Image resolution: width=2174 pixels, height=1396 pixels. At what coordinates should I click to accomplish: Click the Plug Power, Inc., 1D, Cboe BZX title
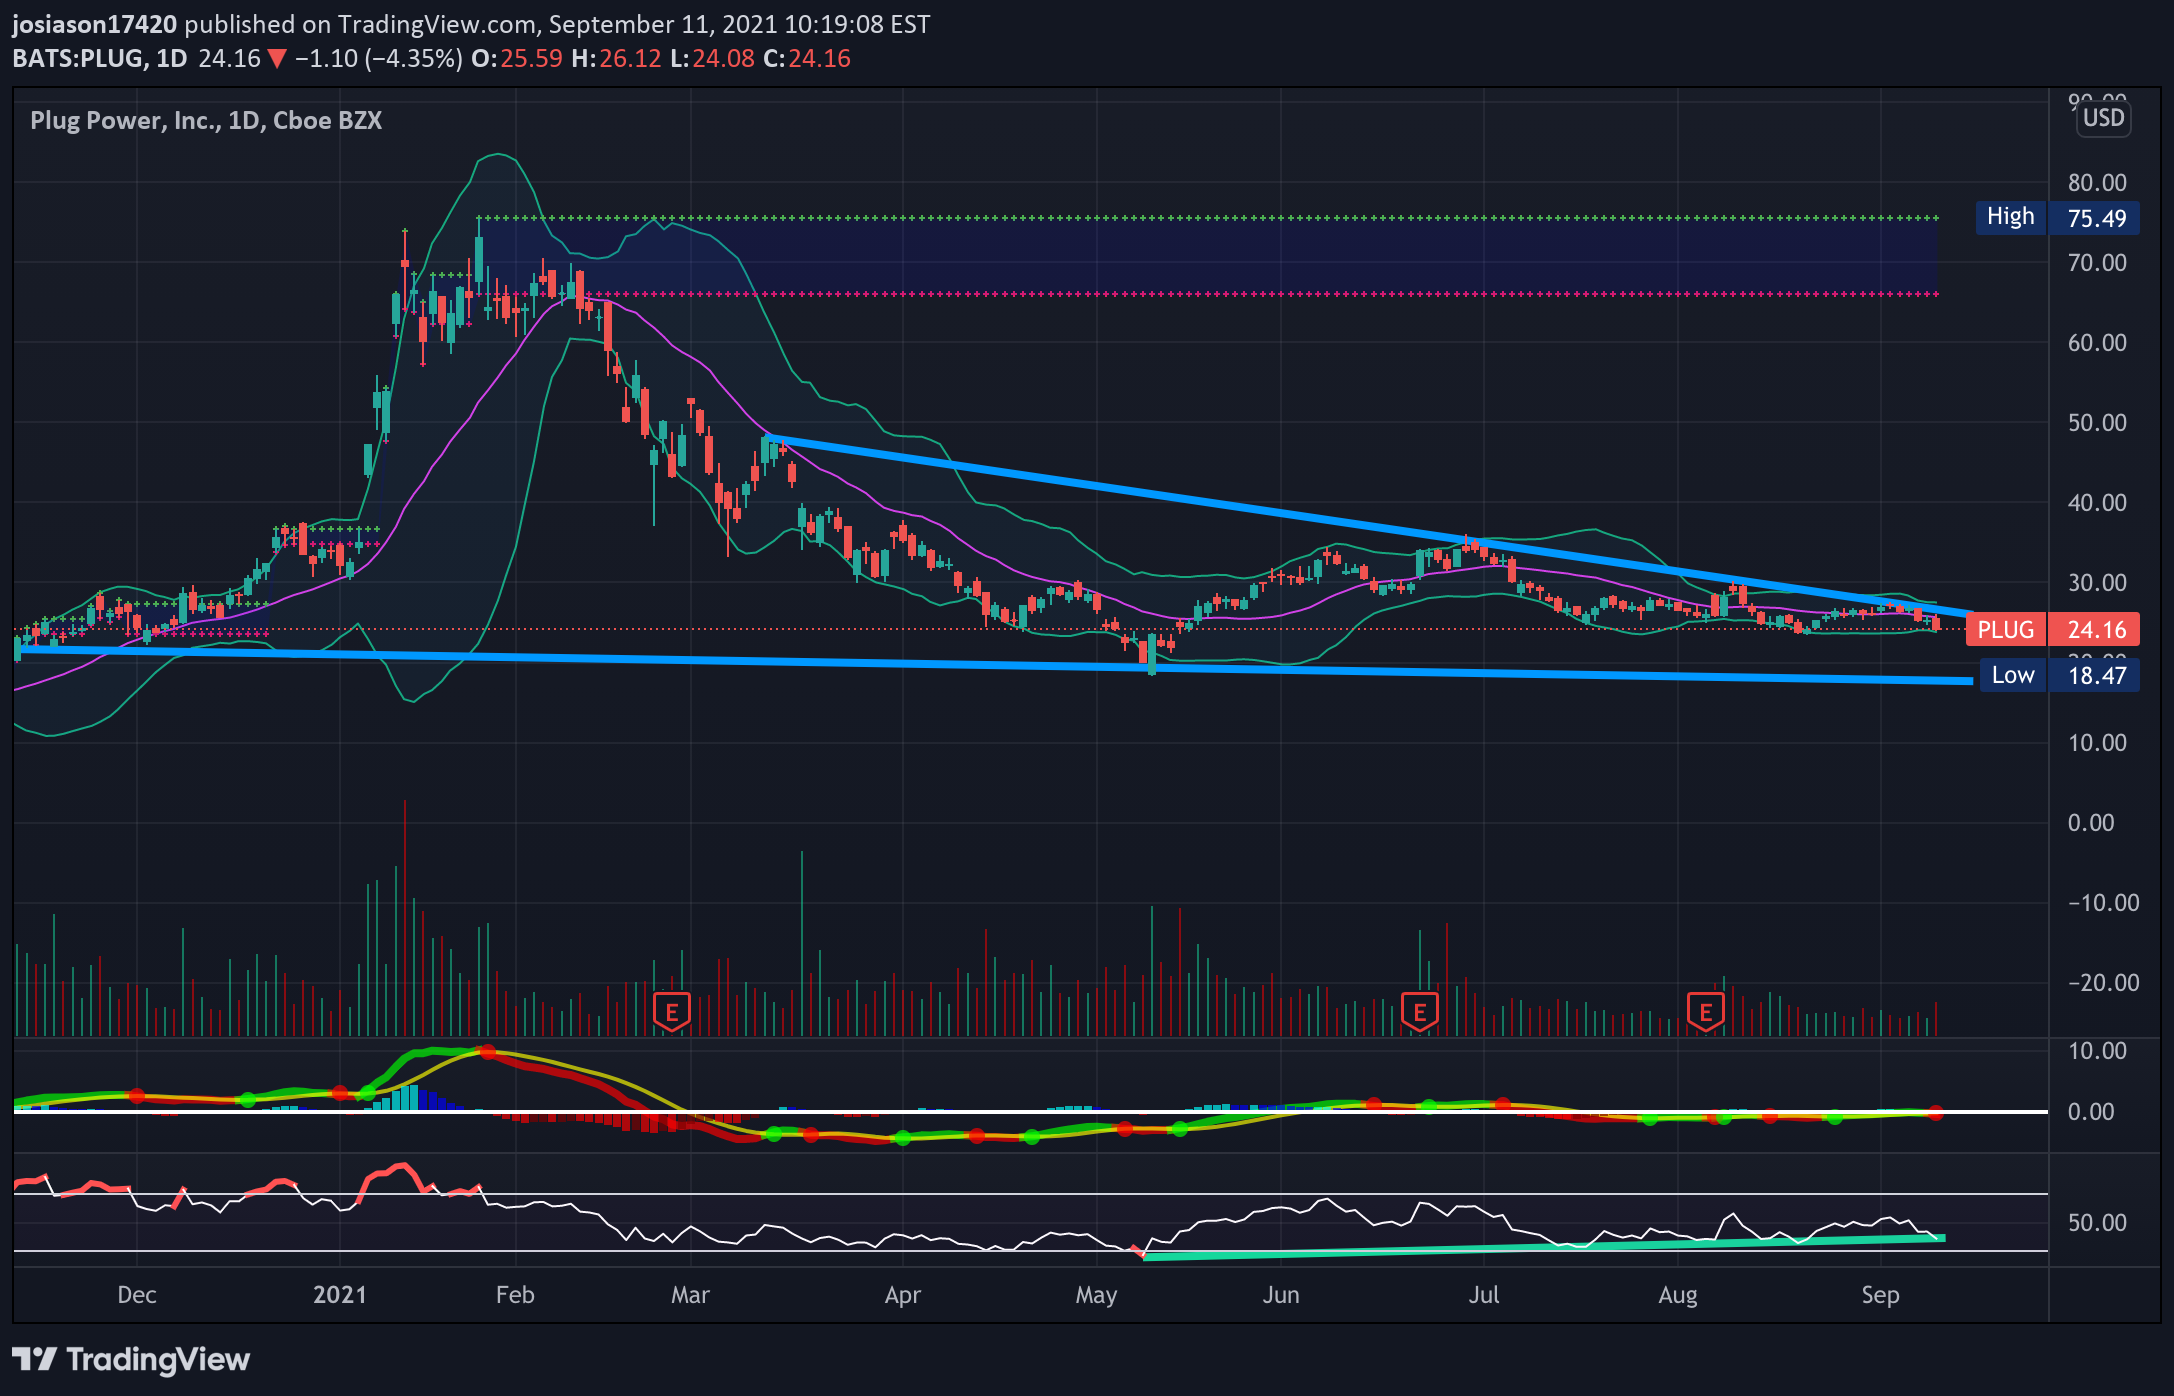click(x=206, y=120)
